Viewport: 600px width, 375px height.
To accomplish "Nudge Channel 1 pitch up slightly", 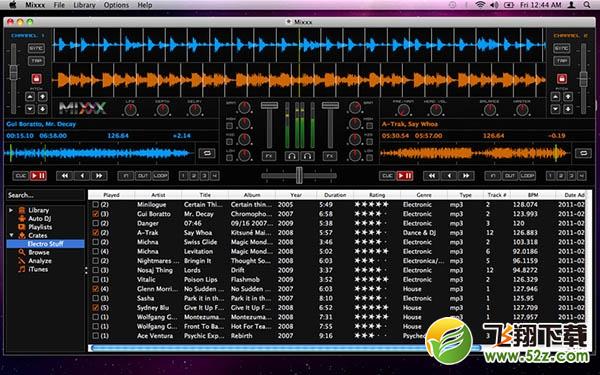I will tap(30, 96).
